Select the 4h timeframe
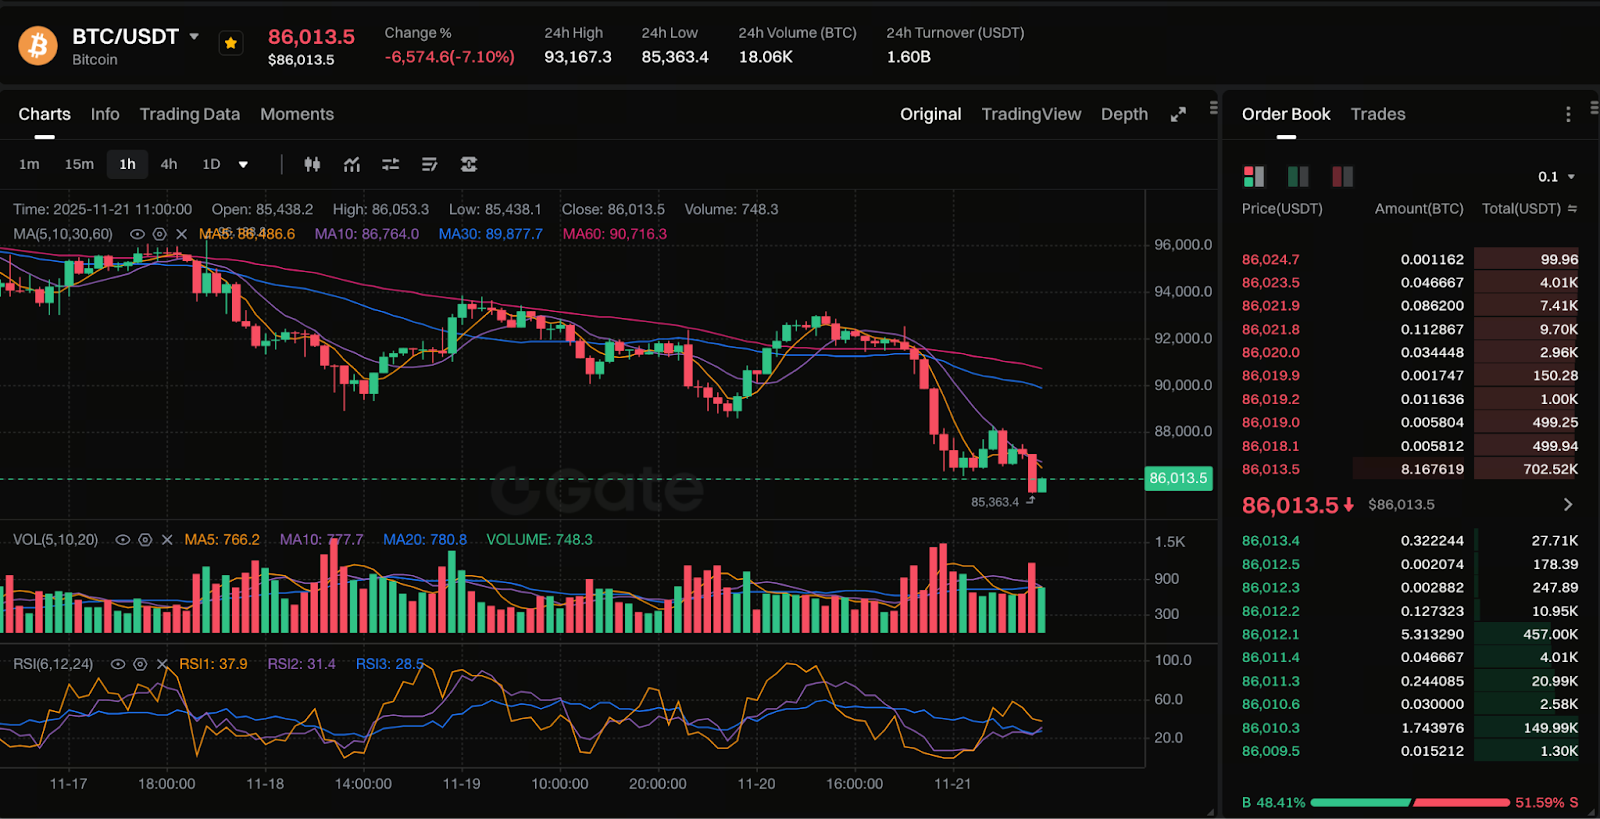This screenshot has height=819, width=1600. 169,164
